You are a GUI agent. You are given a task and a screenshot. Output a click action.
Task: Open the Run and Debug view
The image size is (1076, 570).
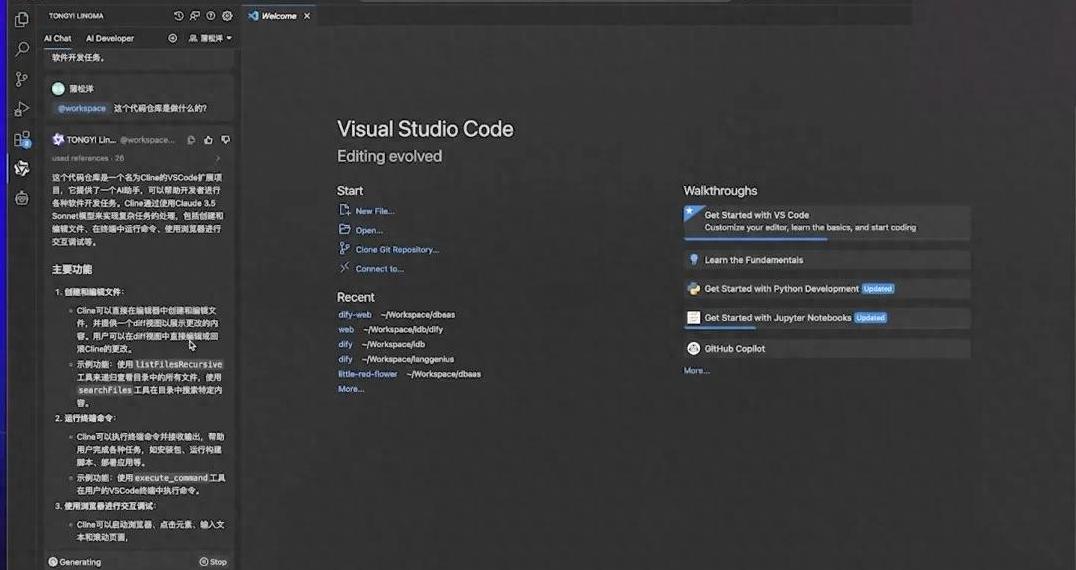coord(21,109)
